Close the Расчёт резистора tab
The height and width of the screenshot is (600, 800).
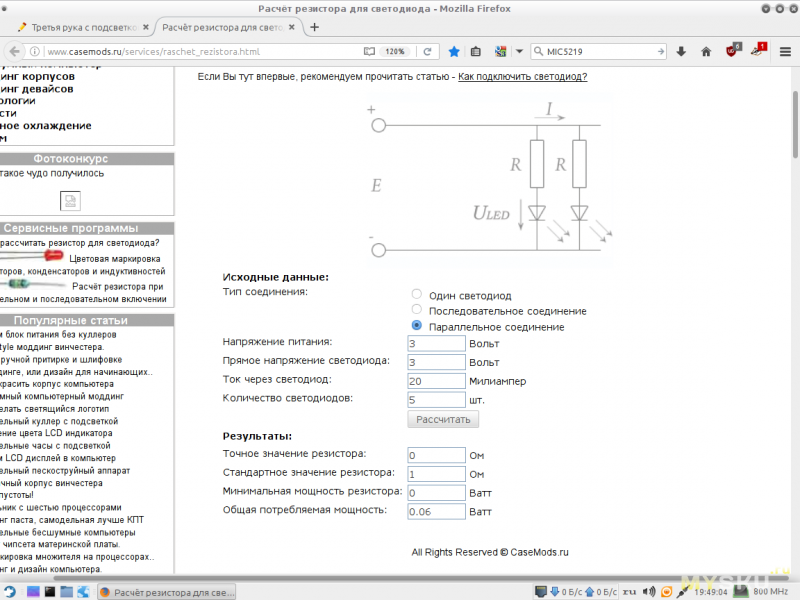click(292, 28)
